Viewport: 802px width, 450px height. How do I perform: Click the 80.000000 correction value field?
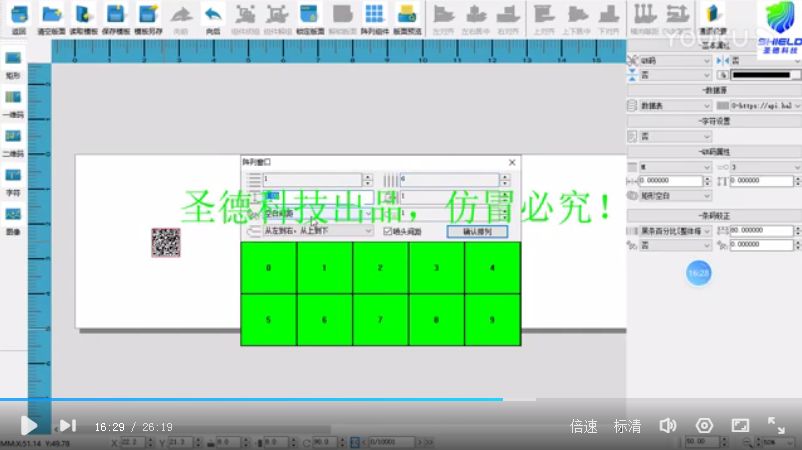point(762,231)
